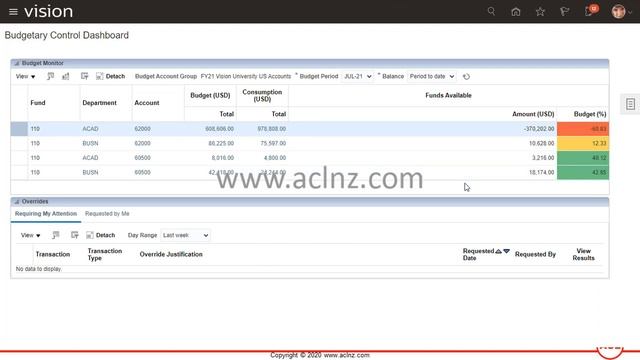The width and height of the screenshot is (640, 360).
Task: Sort Requested Date ascending
Action: (x=498, y=251)
